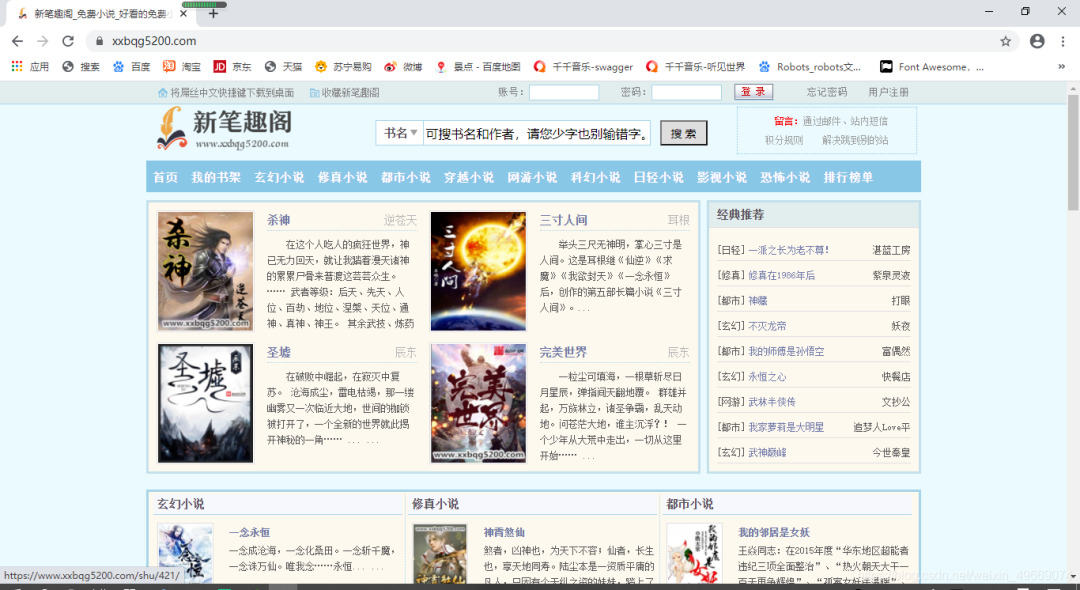This screenshot has width=1080, height=590.
Task: Select 排行榜单 in the navigation bar
Action: point(848,177)
